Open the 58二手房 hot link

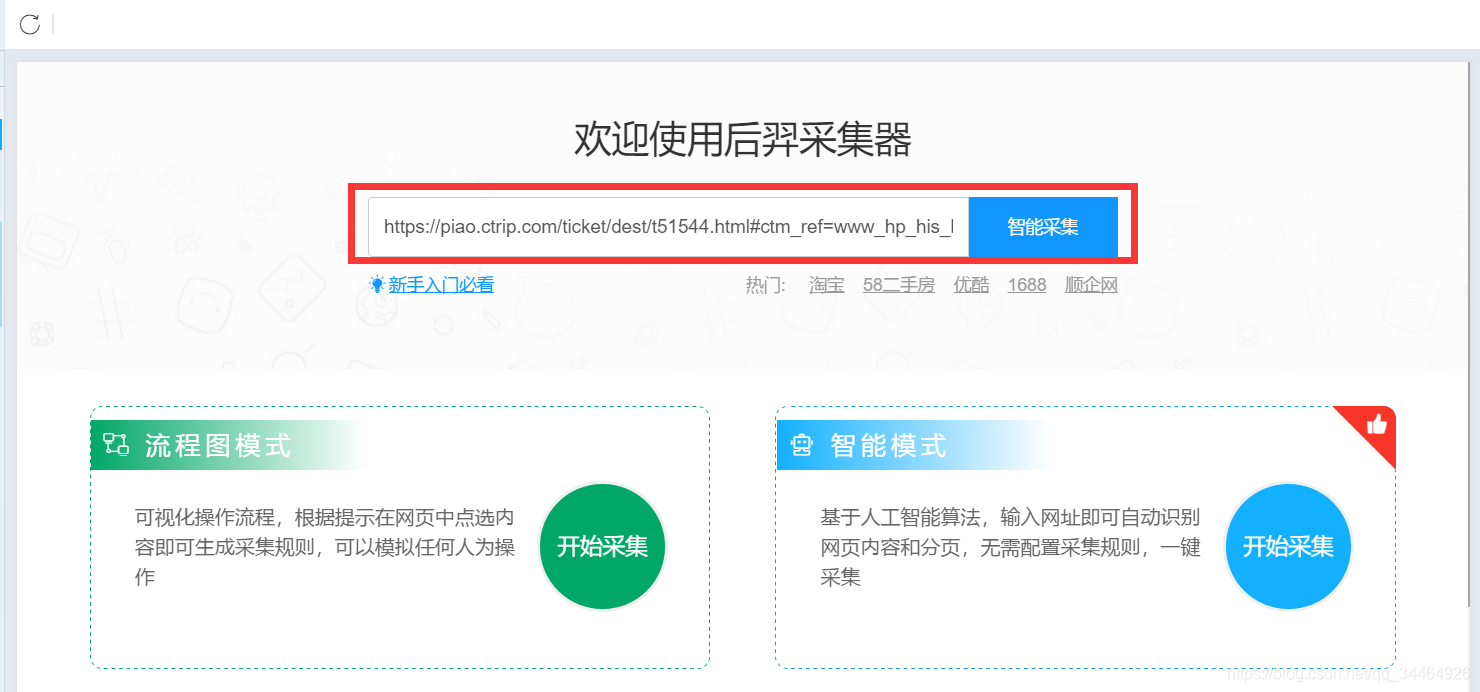tap(899, 285)
